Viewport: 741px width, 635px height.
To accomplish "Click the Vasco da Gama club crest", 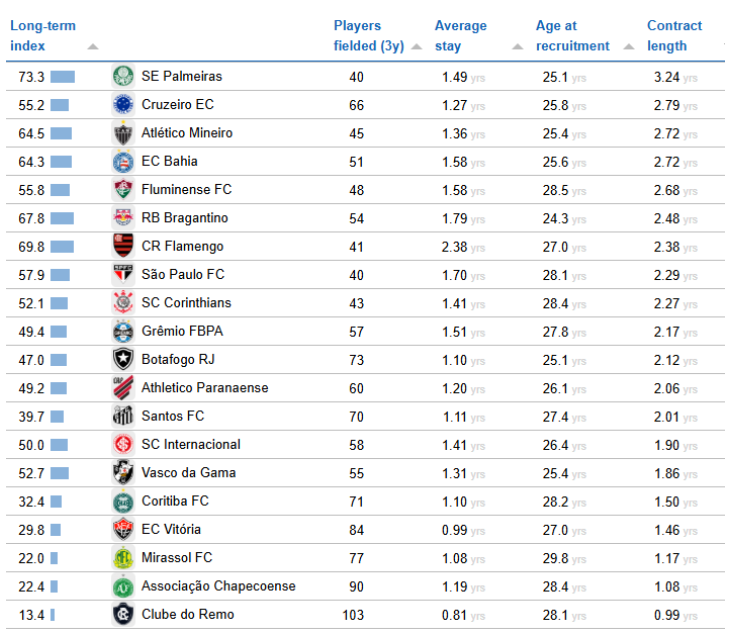I will click(x=123, y=473).
